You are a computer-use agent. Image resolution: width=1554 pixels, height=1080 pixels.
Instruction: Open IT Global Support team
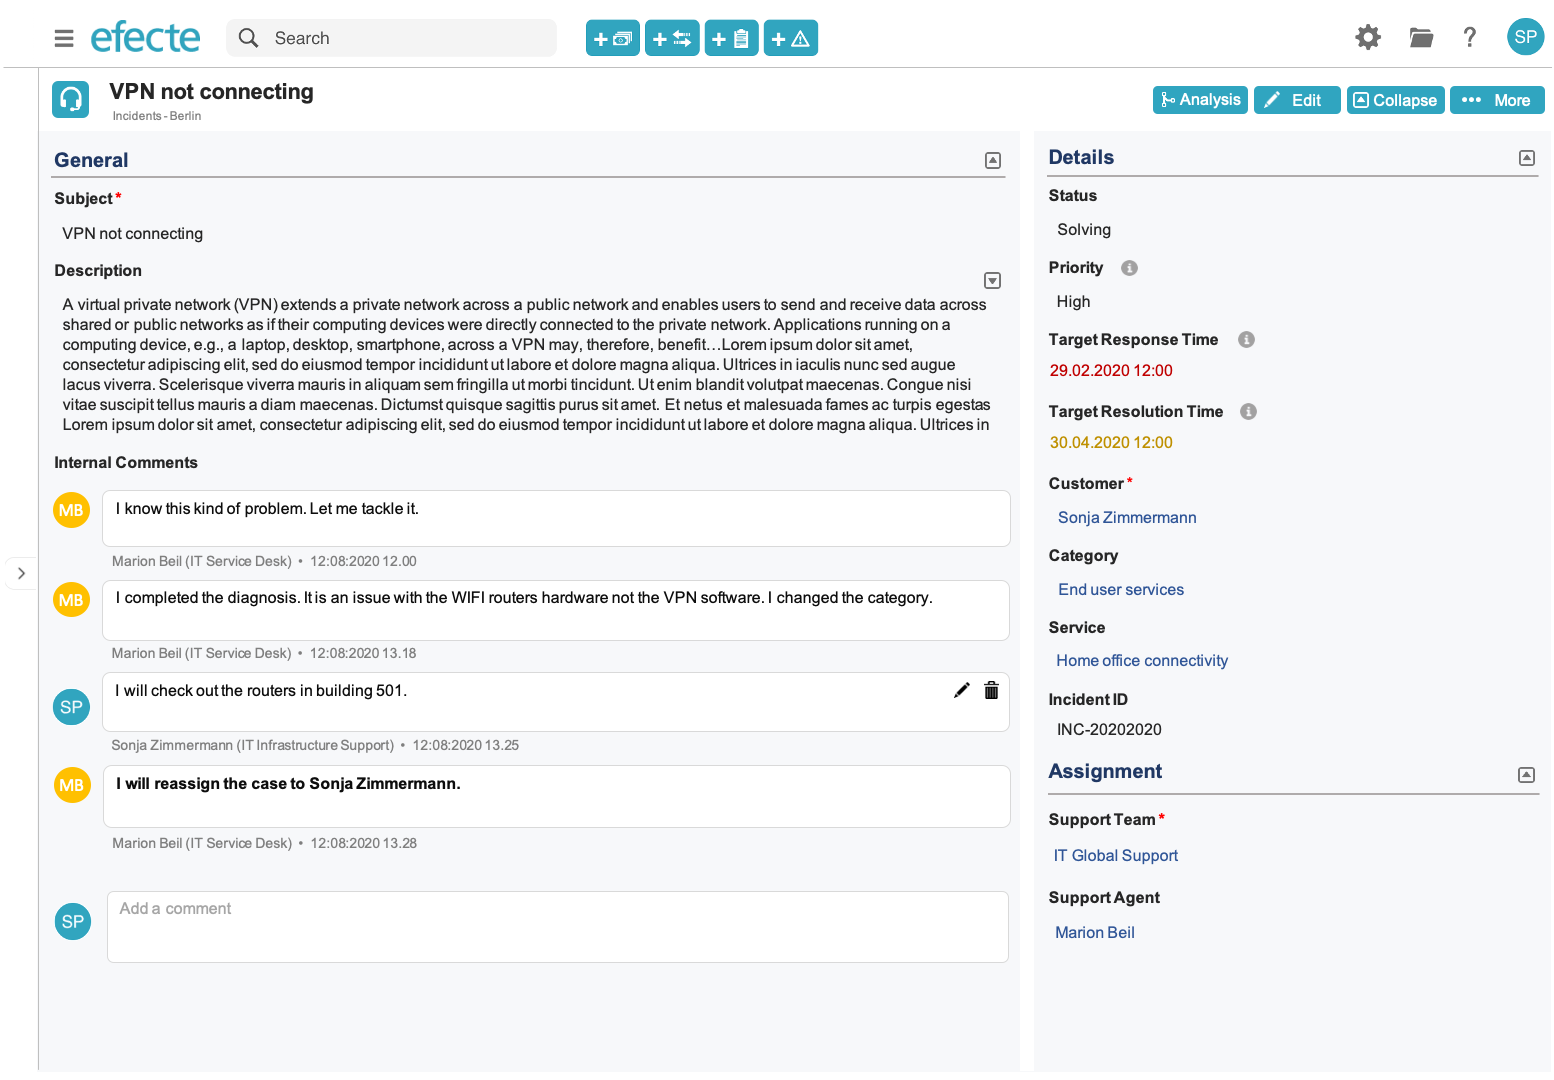point(1116,856)
